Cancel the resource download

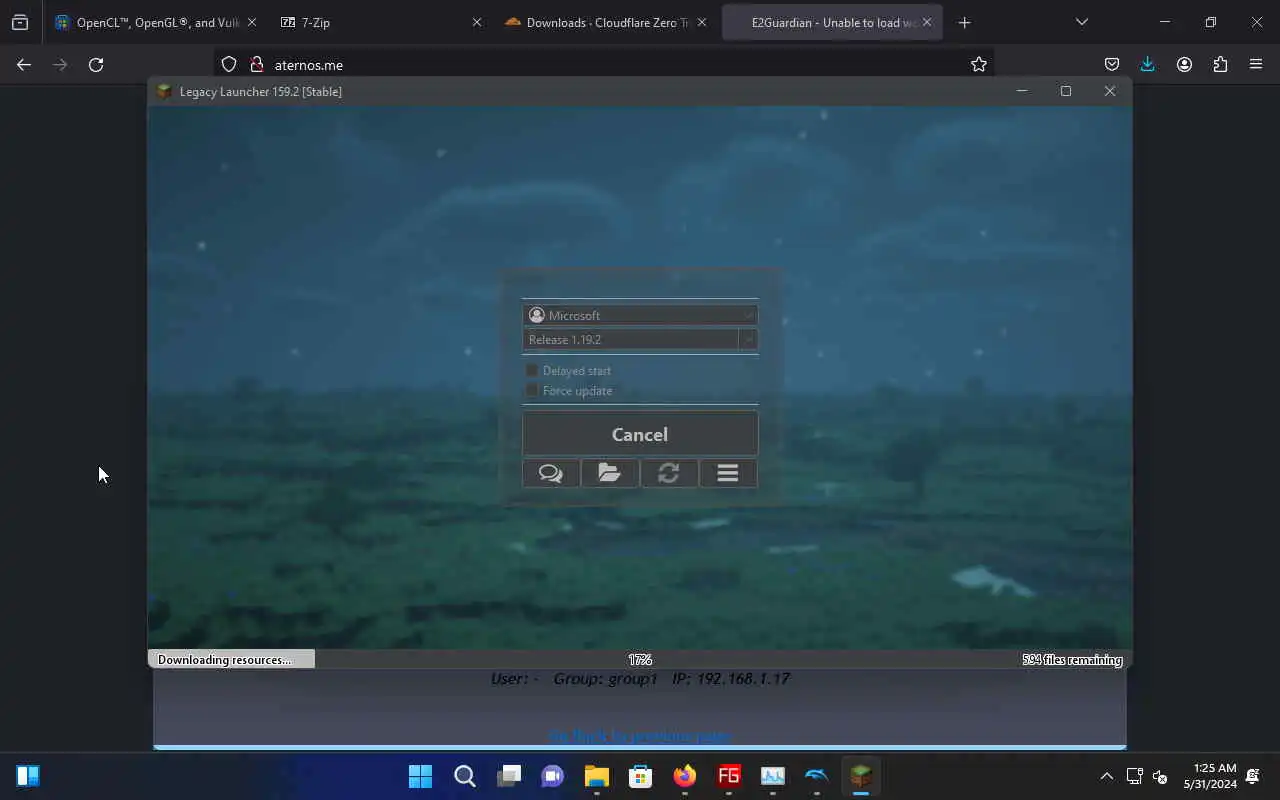click(x=640, y=434)
